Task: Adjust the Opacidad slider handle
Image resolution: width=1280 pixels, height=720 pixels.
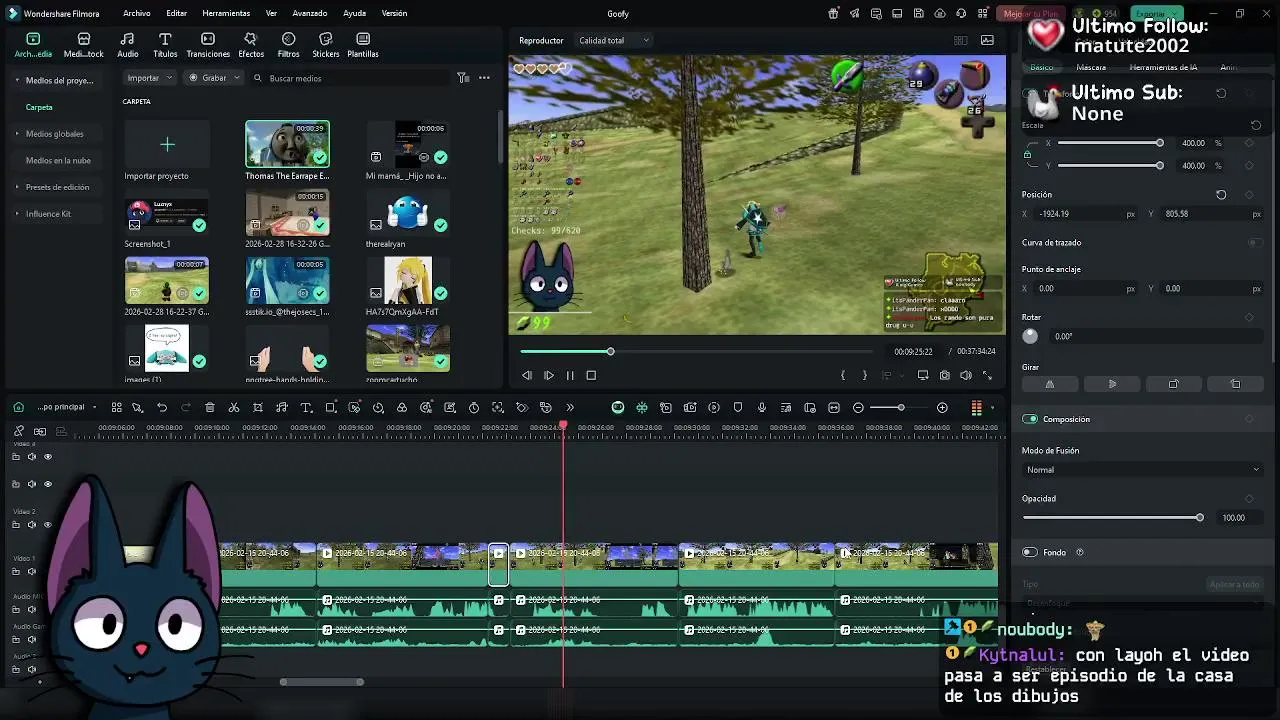Action: click(1200, 517)
